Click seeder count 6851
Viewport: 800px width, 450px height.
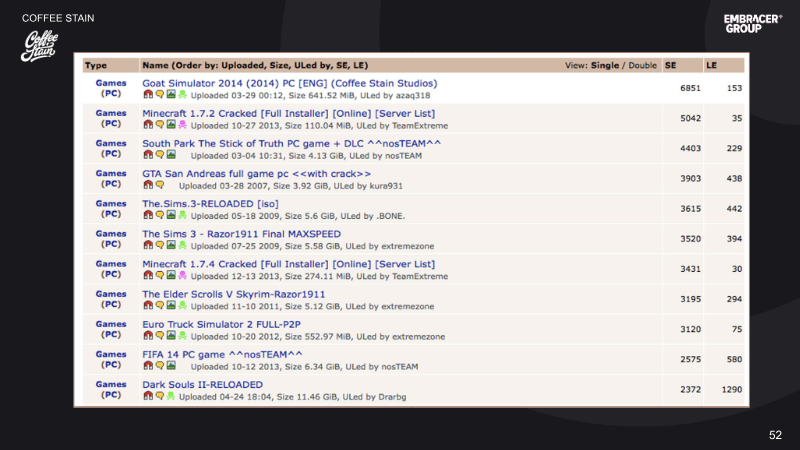pyautogui.click(x=690, y=88)
